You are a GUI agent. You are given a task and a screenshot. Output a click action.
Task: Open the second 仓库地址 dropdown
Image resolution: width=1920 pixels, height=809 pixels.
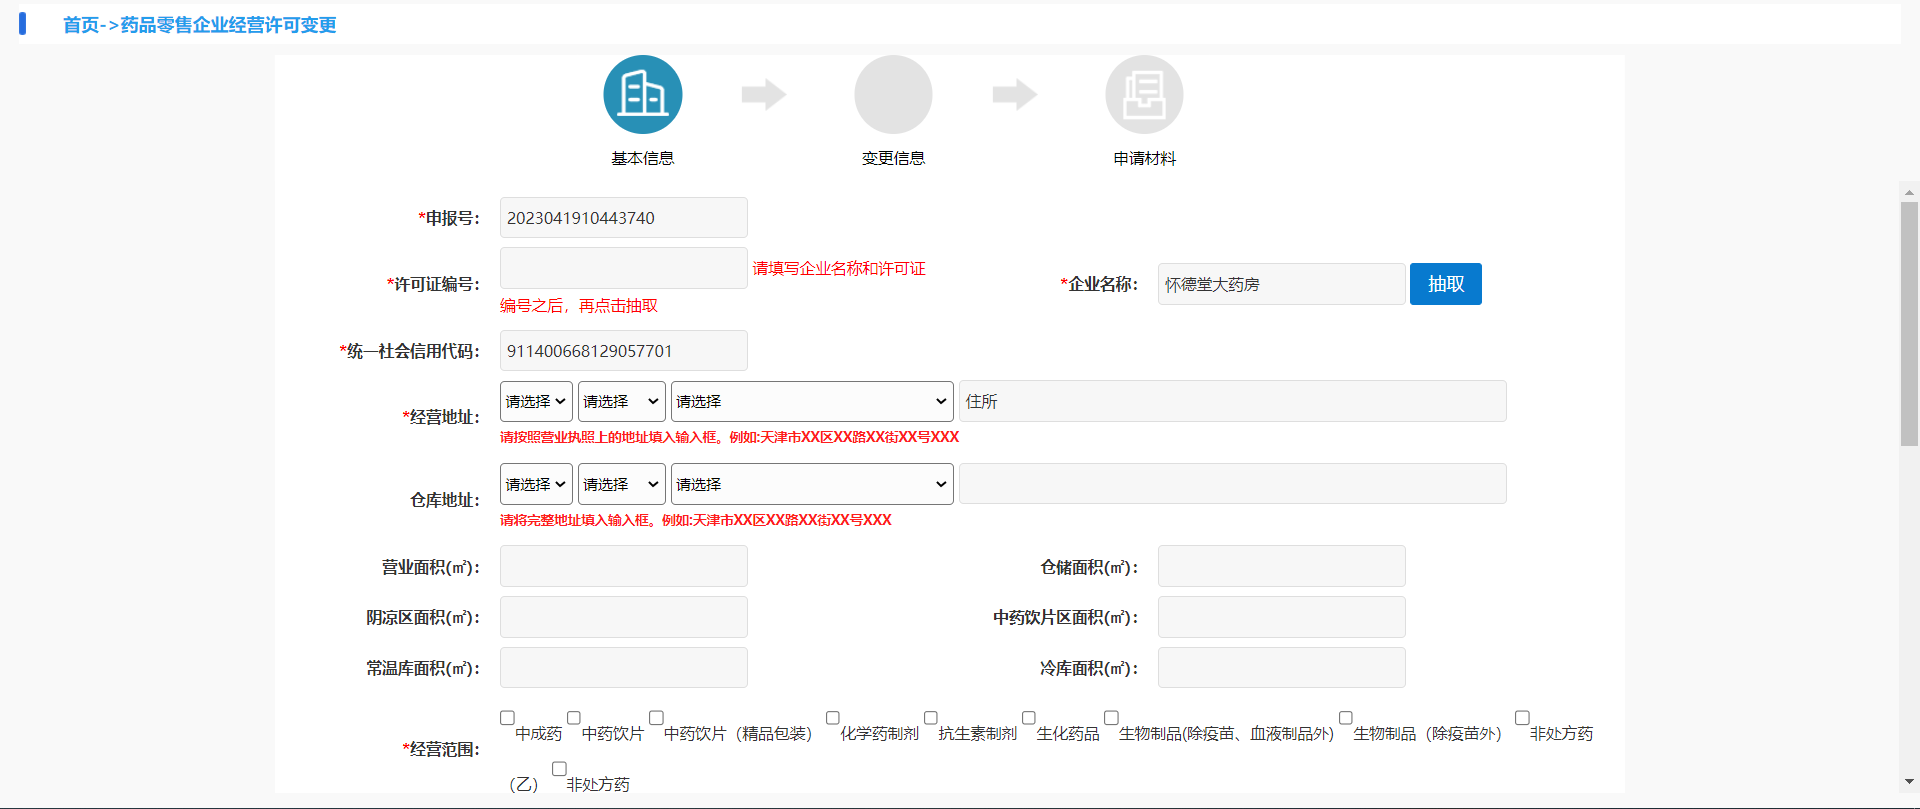click(621, 484)
